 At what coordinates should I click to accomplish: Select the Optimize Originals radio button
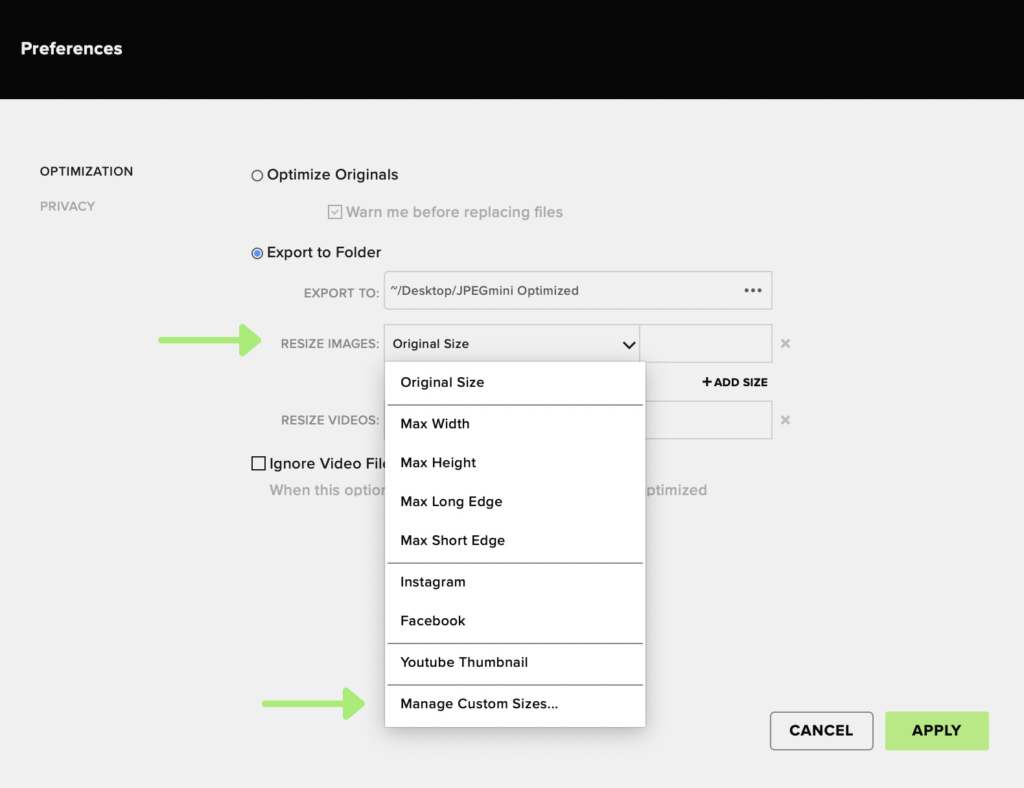[257, 175]
